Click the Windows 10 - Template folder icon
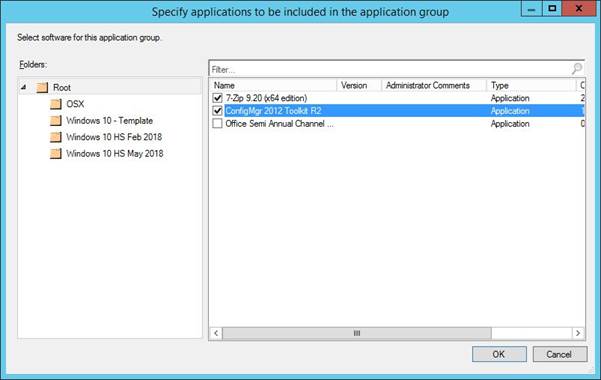 (56, 120)
